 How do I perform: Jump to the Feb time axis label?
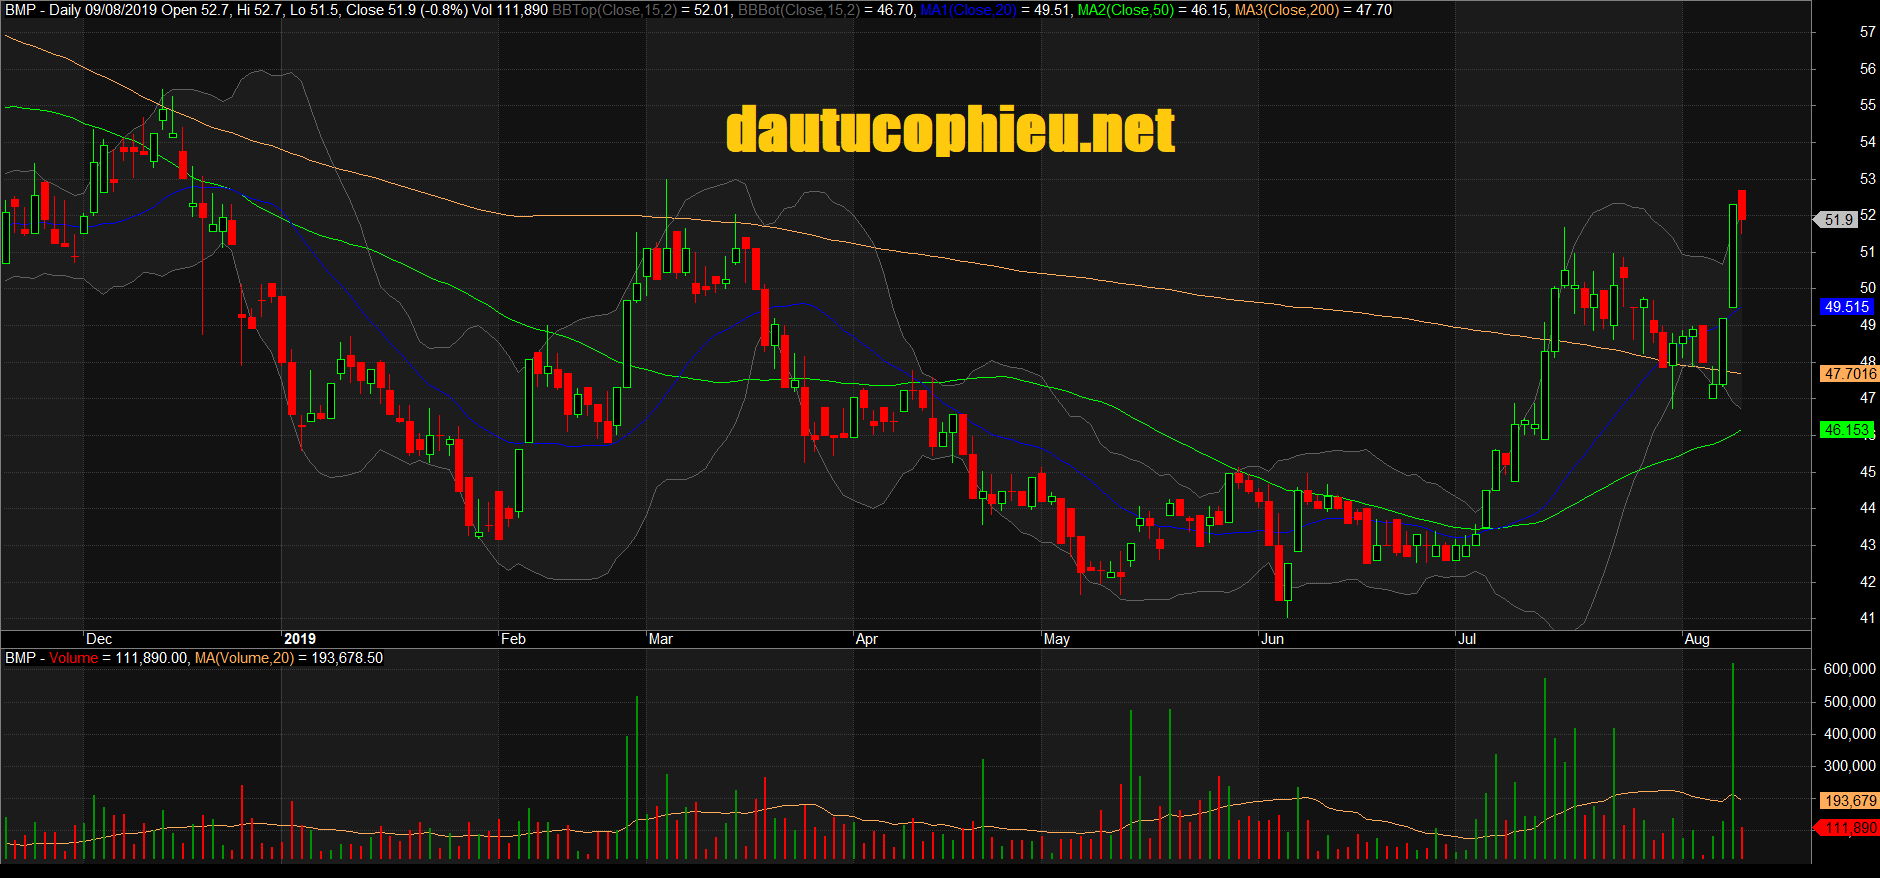(513, 639)
